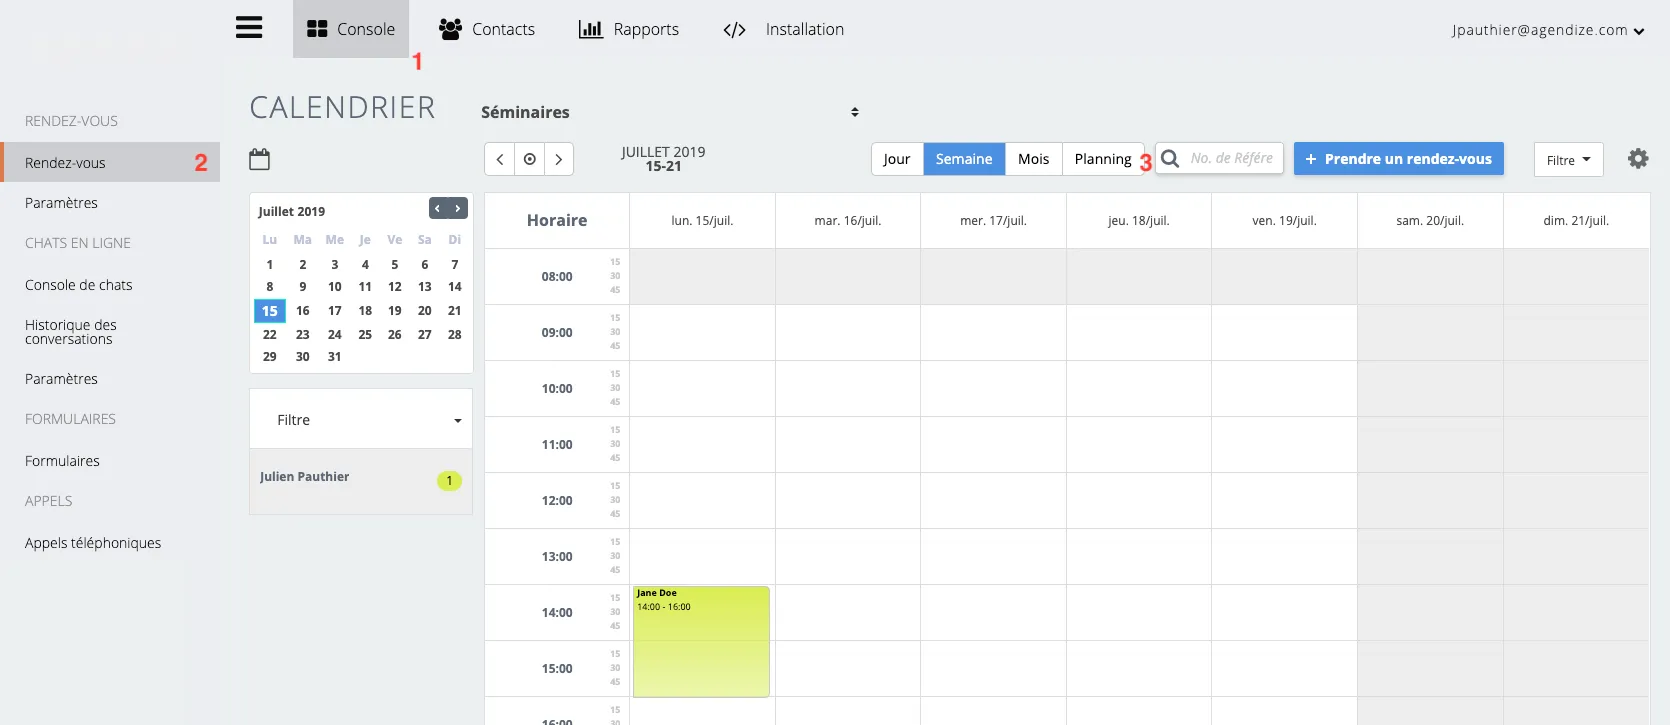Screen dimensions: 1670x725
Task: Click mini calendar previous month arrow
Action: point(438,208)
